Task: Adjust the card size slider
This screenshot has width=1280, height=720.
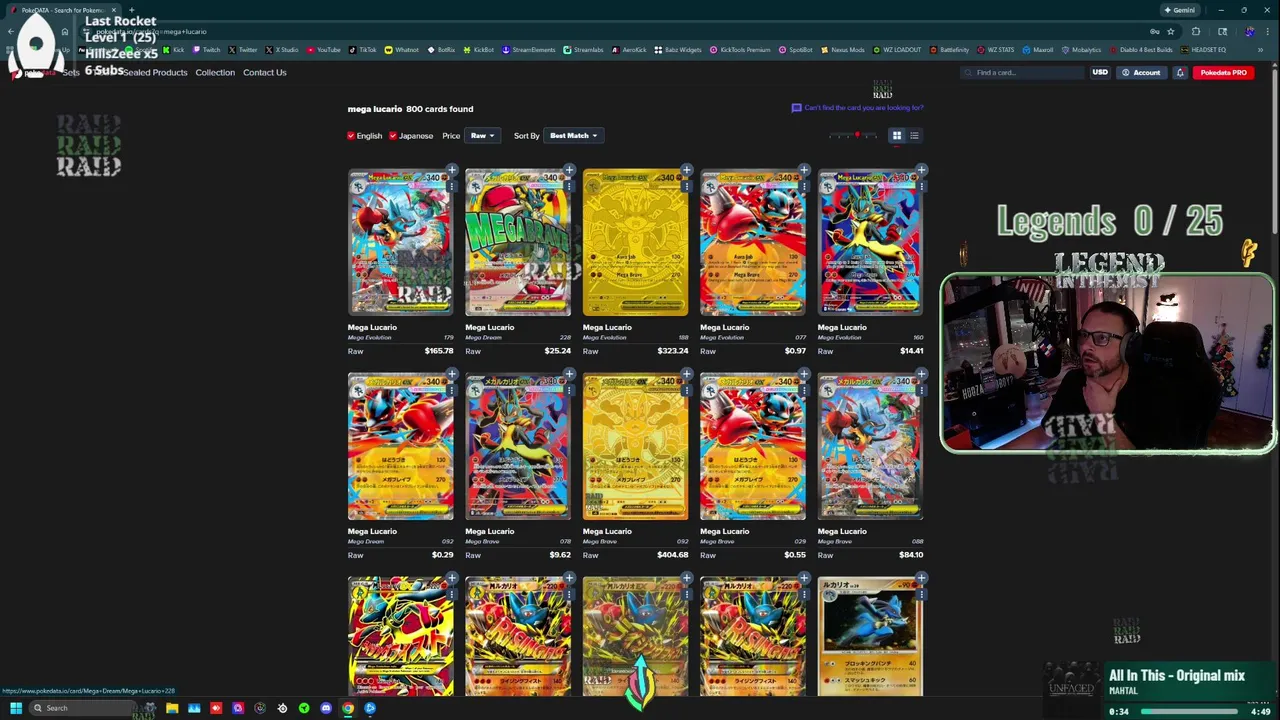Action: [853, 135]
